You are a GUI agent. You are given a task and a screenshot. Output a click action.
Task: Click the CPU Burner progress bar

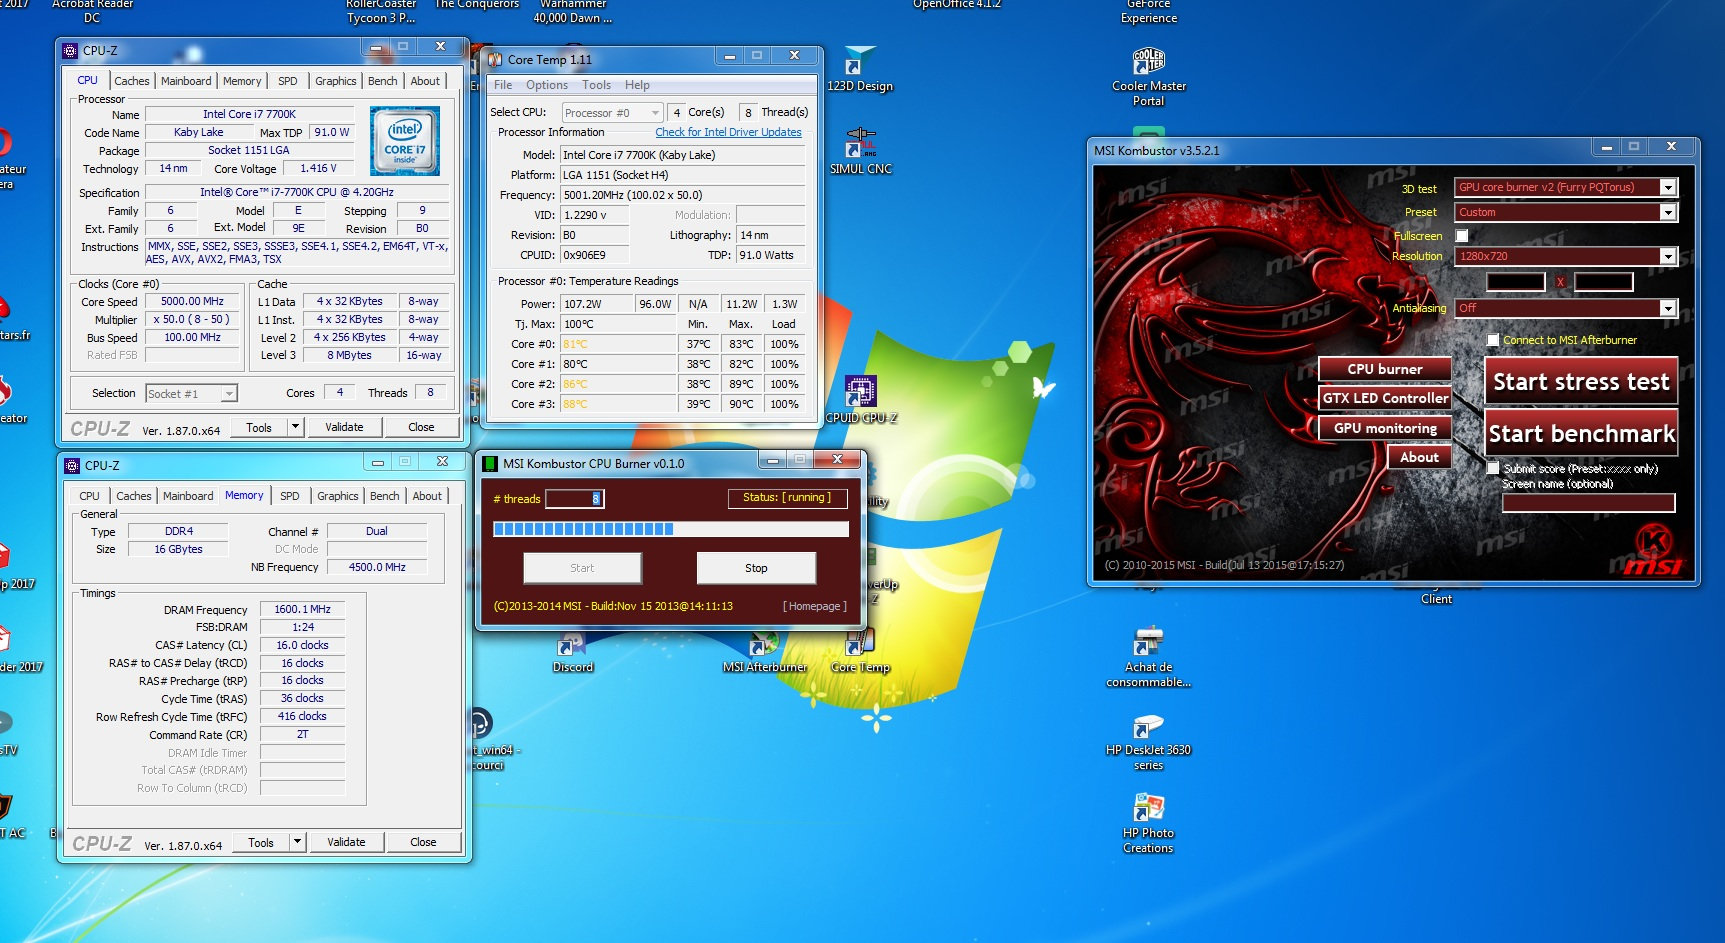(670, 529)
